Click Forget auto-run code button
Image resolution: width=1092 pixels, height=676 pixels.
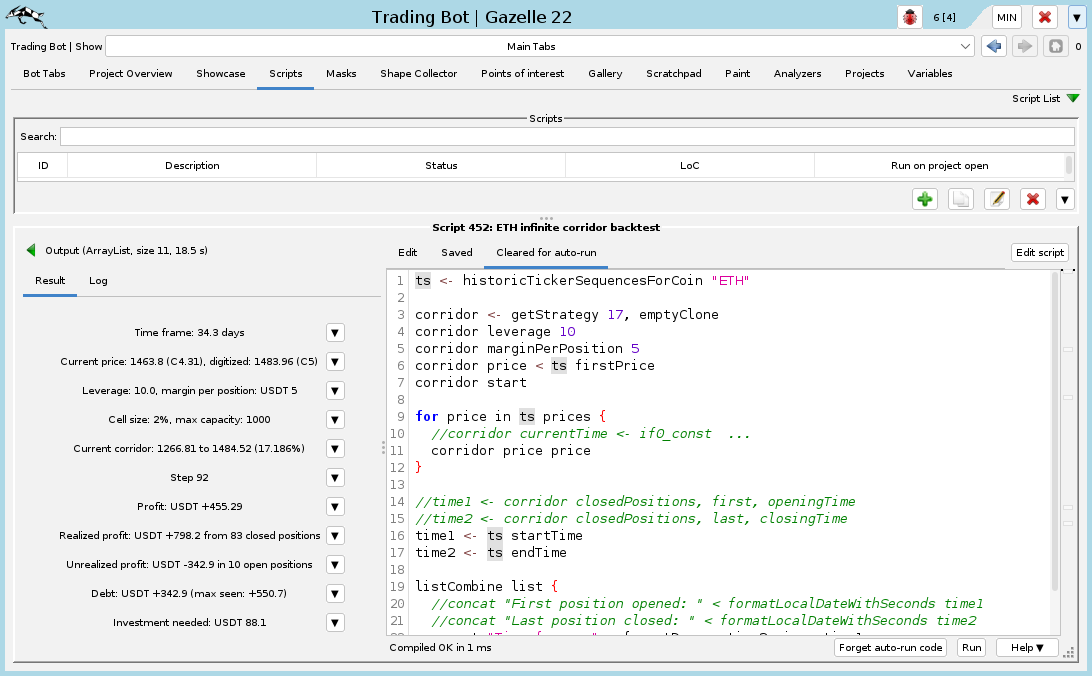pyautogui.click(x=890, y=647)
